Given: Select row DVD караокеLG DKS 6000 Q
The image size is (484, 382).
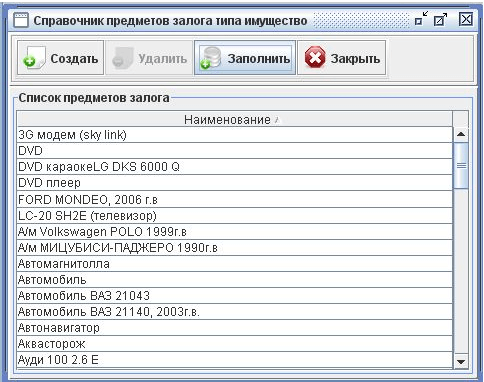Looking at the screenshot, I should (235, 167).
